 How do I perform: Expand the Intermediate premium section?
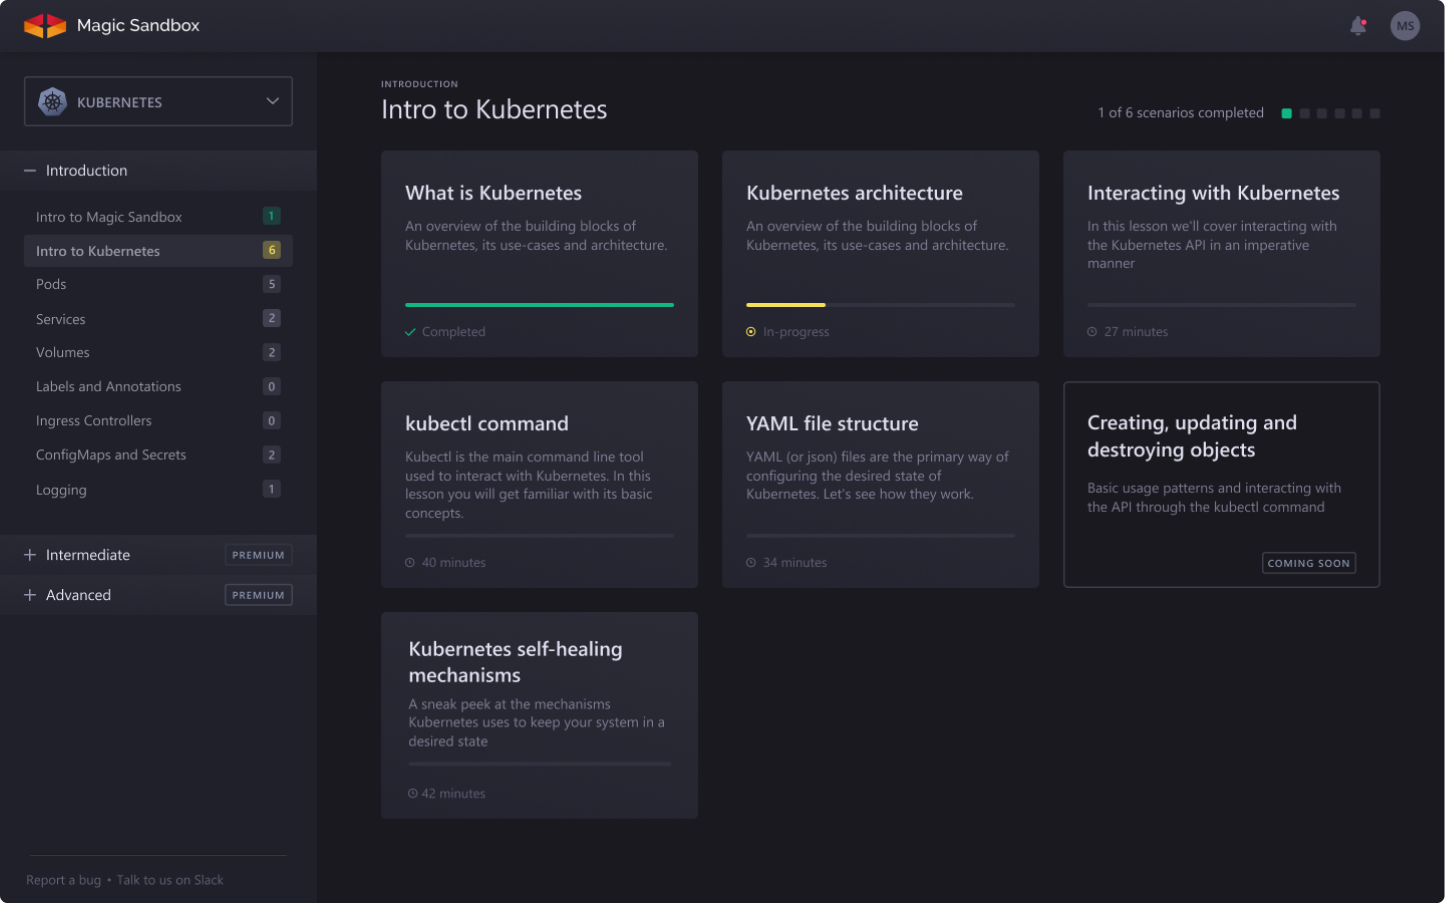tap(30, 555)
